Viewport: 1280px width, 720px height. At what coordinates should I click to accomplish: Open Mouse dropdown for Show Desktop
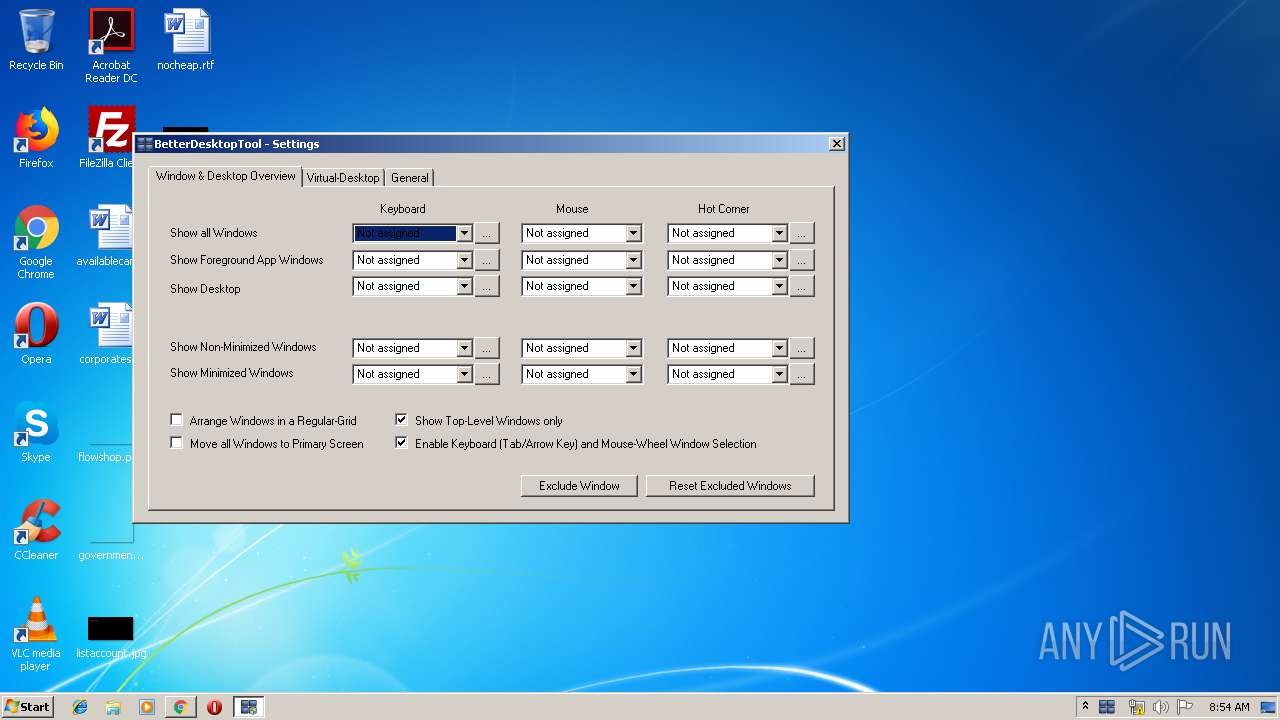pyautogui.click(x=633, y=286)
